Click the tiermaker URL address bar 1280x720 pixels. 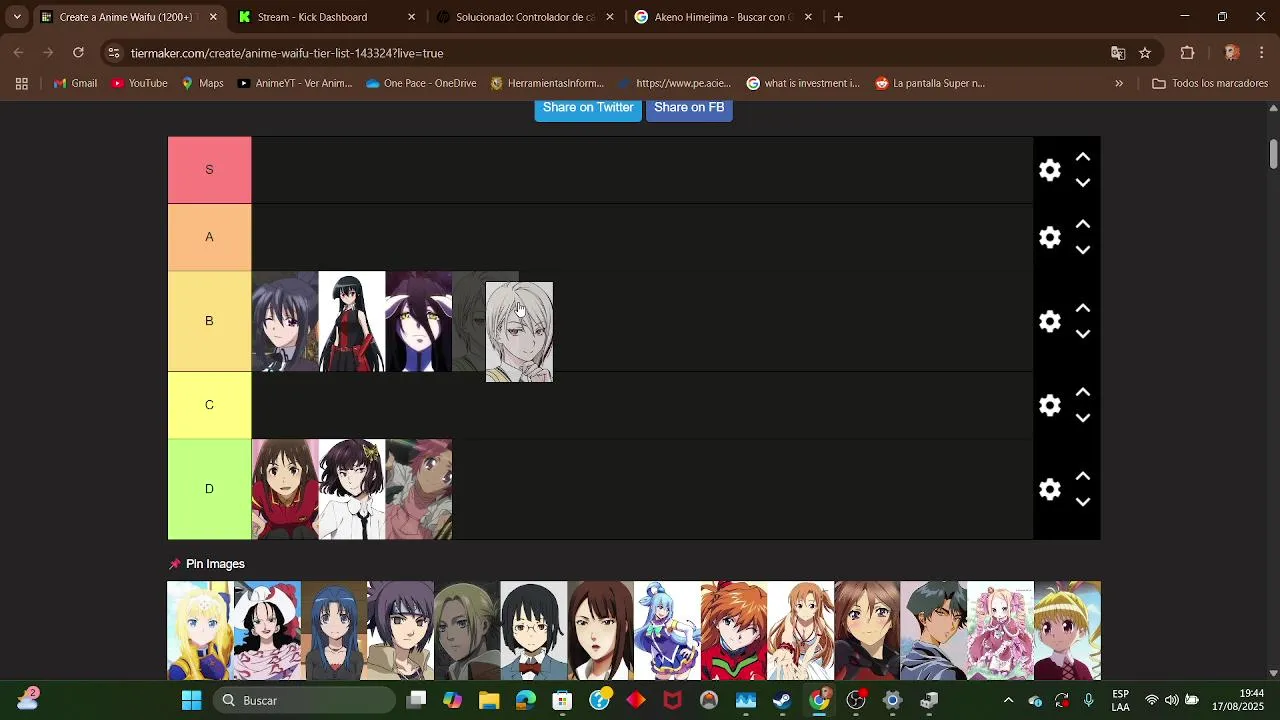[x=600, y=53]
